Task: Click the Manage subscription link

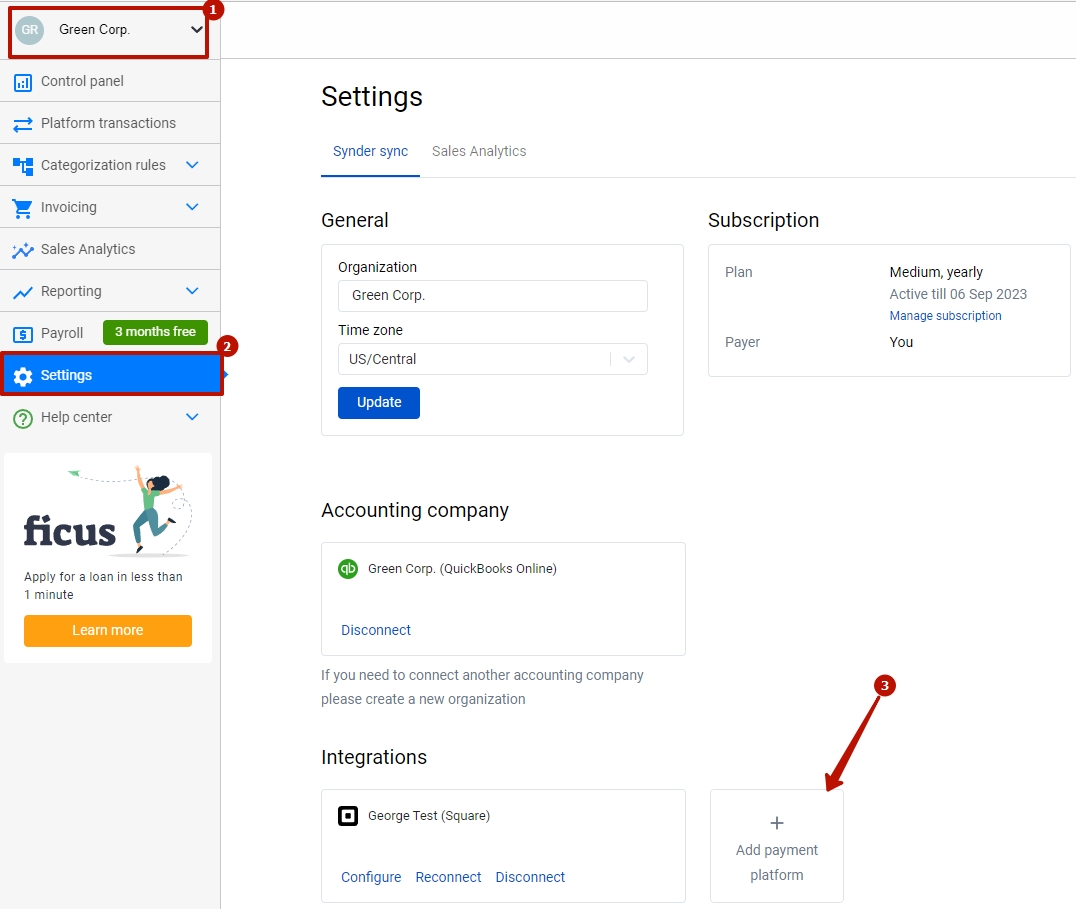Action: (x=945, y=316)
